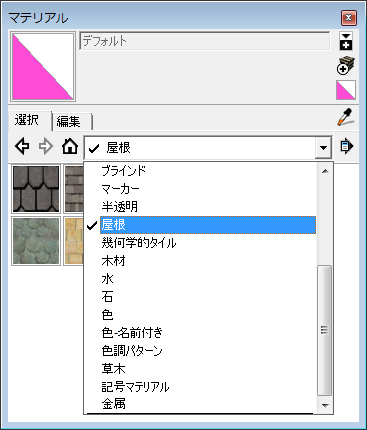Choose 色-名前付き from the list
Screen dimensions: 367x430
(x=208, y=333)
